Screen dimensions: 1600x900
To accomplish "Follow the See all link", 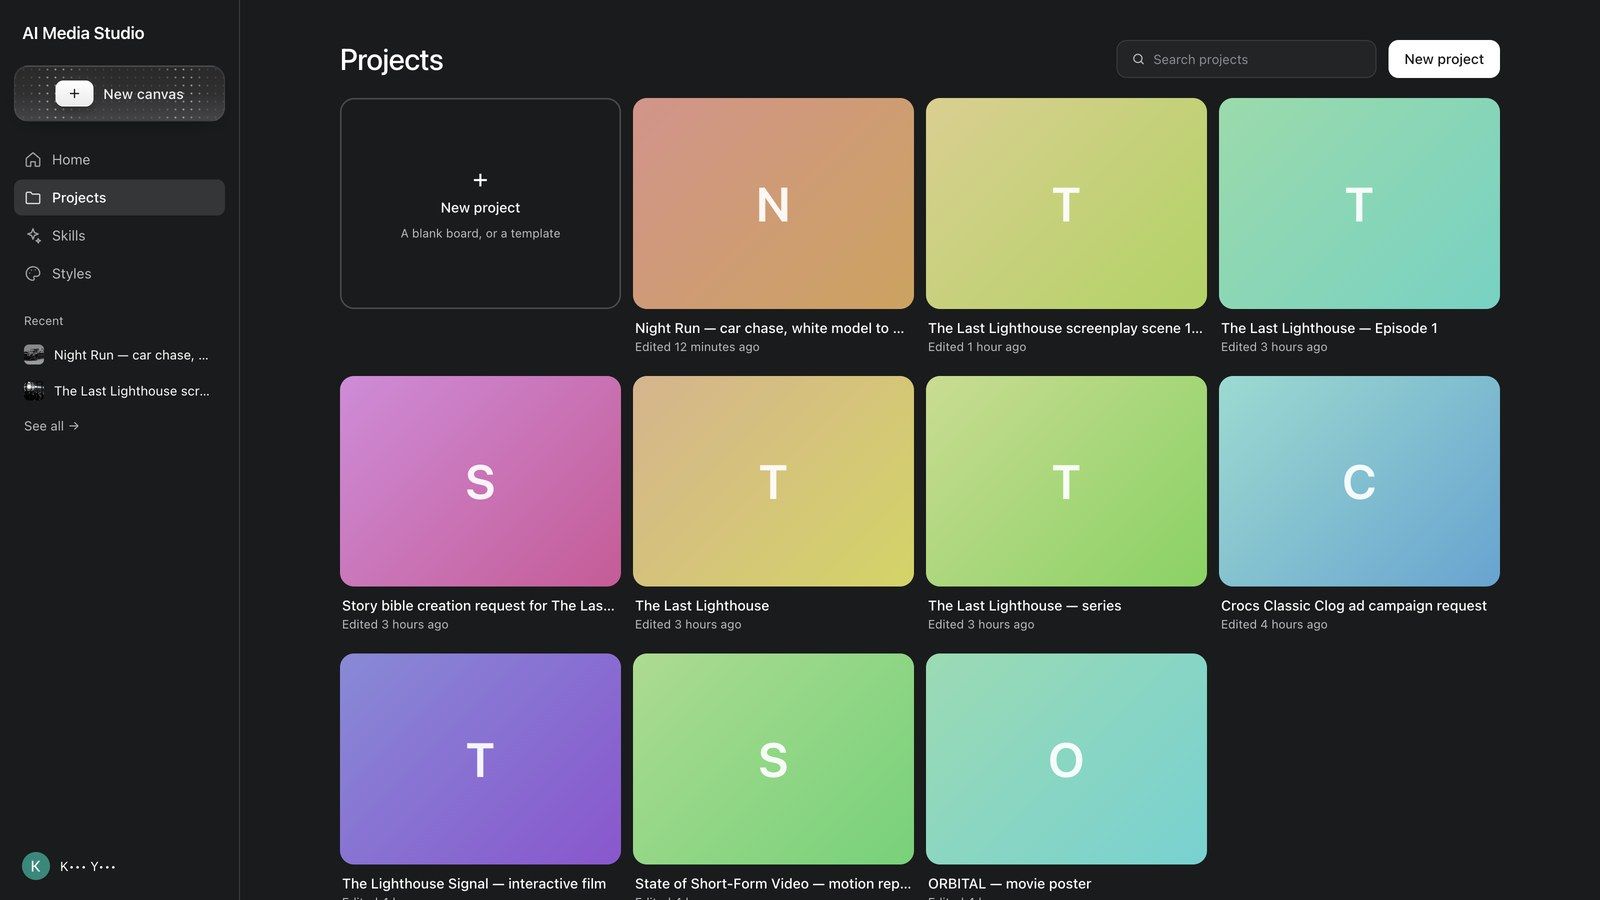I will point(51,426).
